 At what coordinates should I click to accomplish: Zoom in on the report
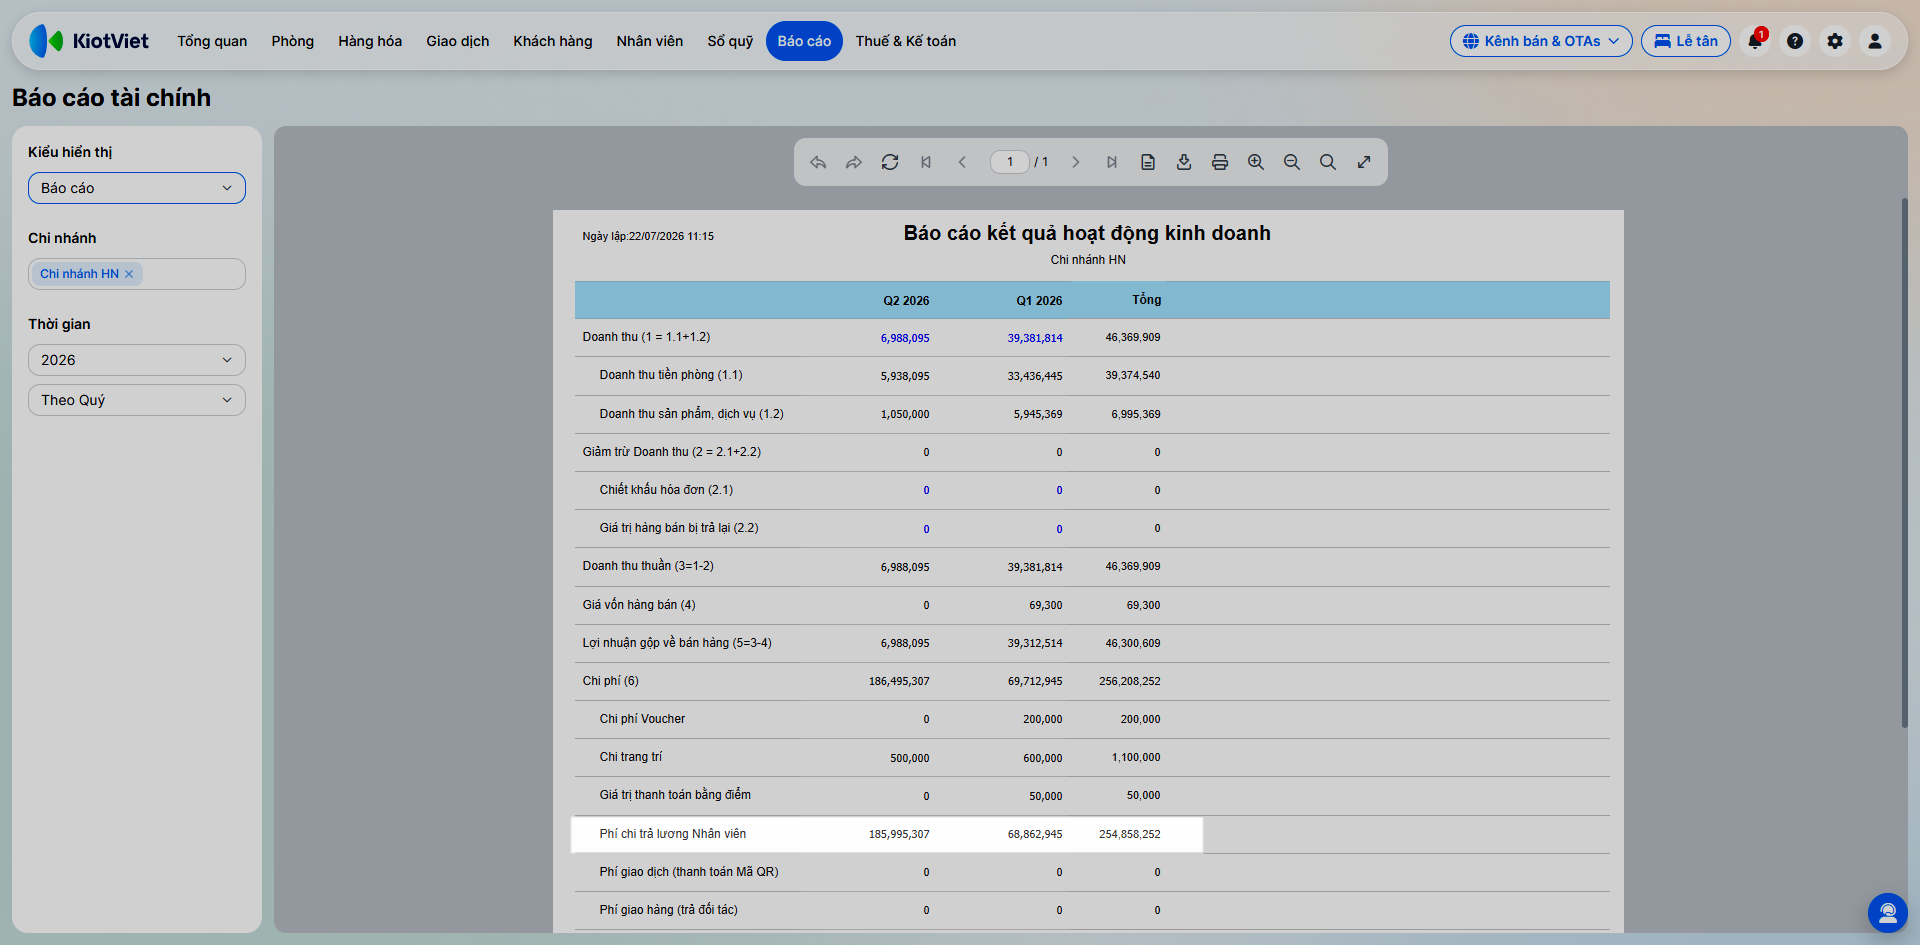(1256, 162)
